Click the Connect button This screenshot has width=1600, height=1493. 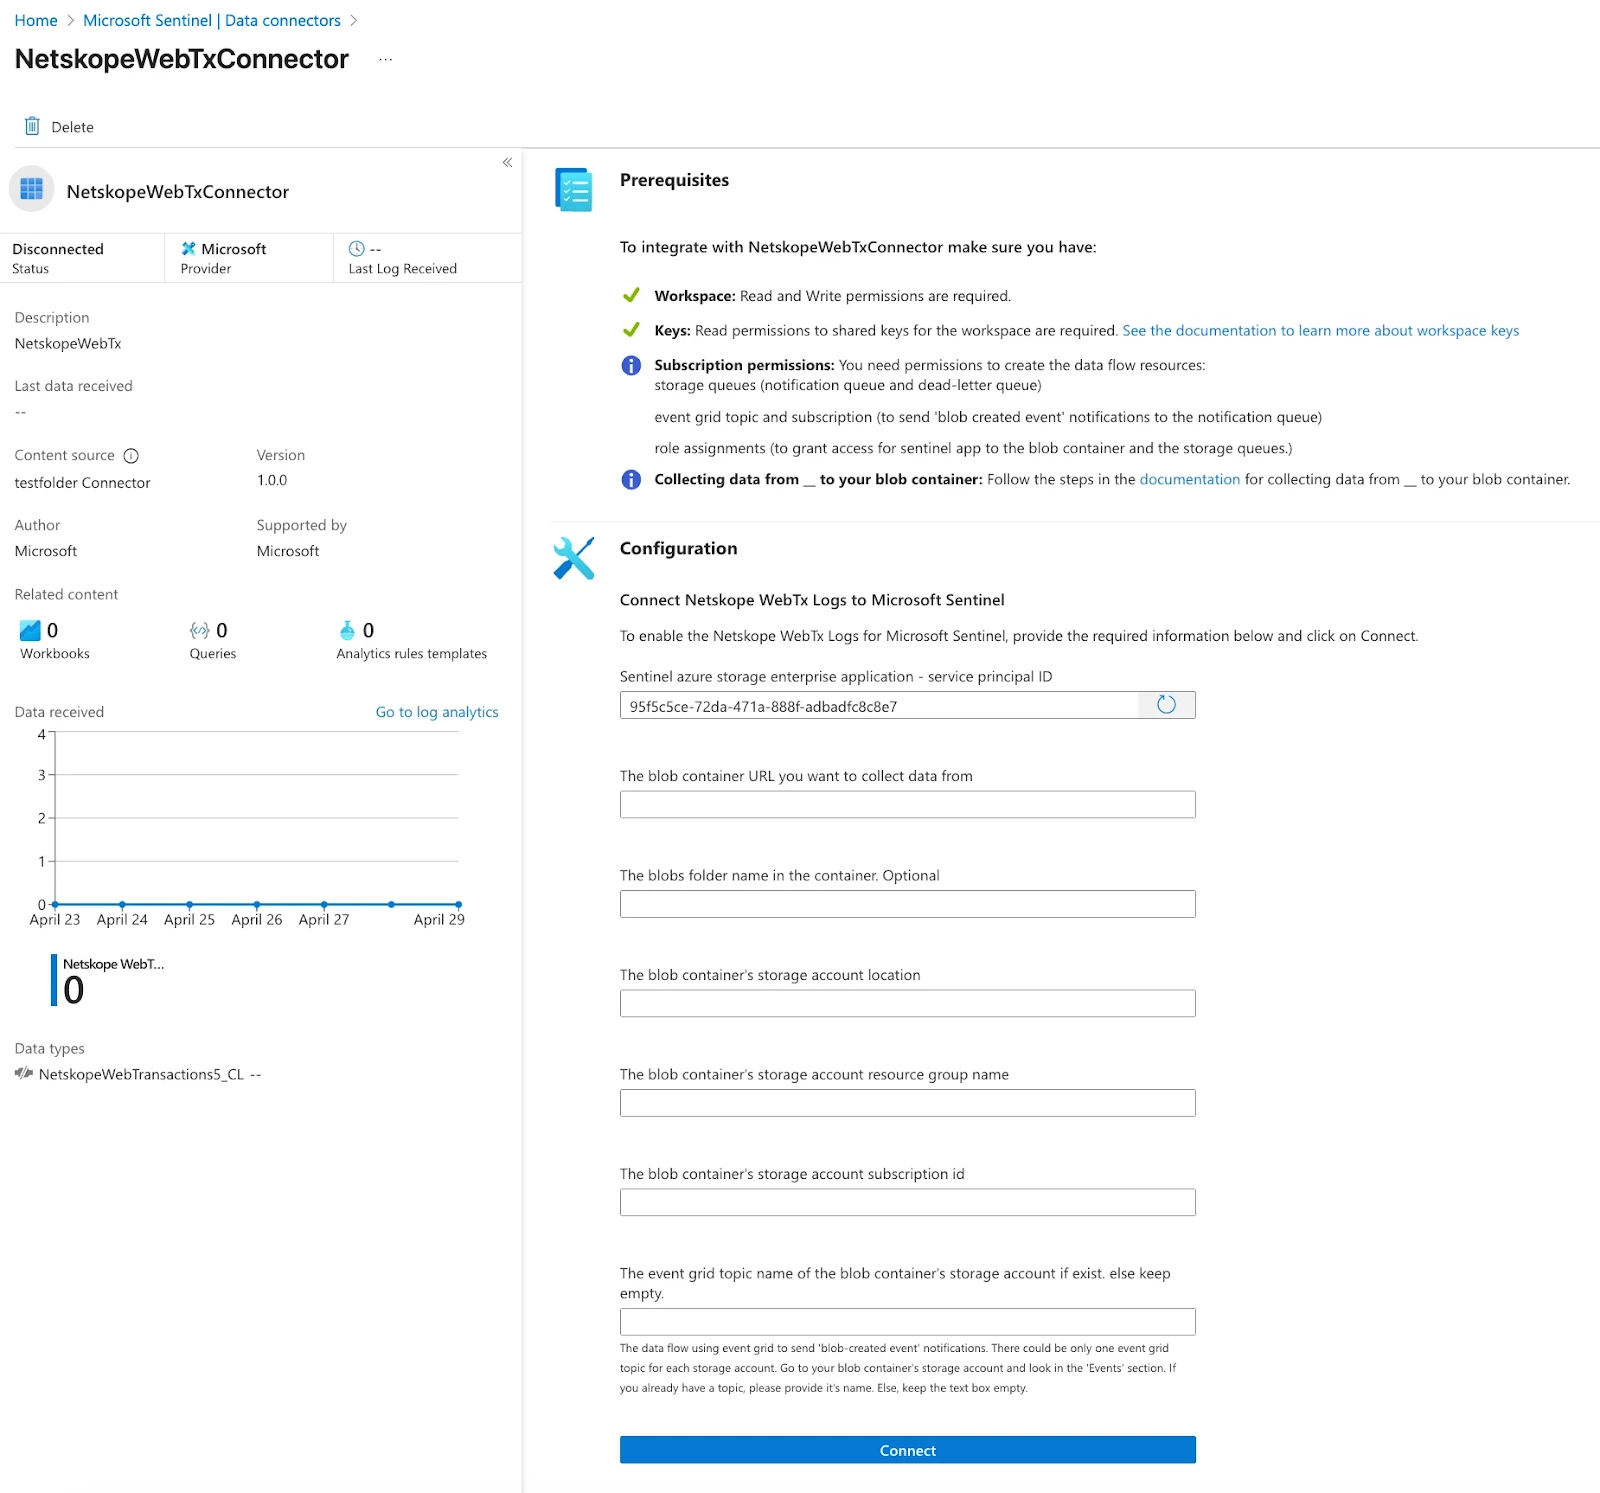point(907,1450)
